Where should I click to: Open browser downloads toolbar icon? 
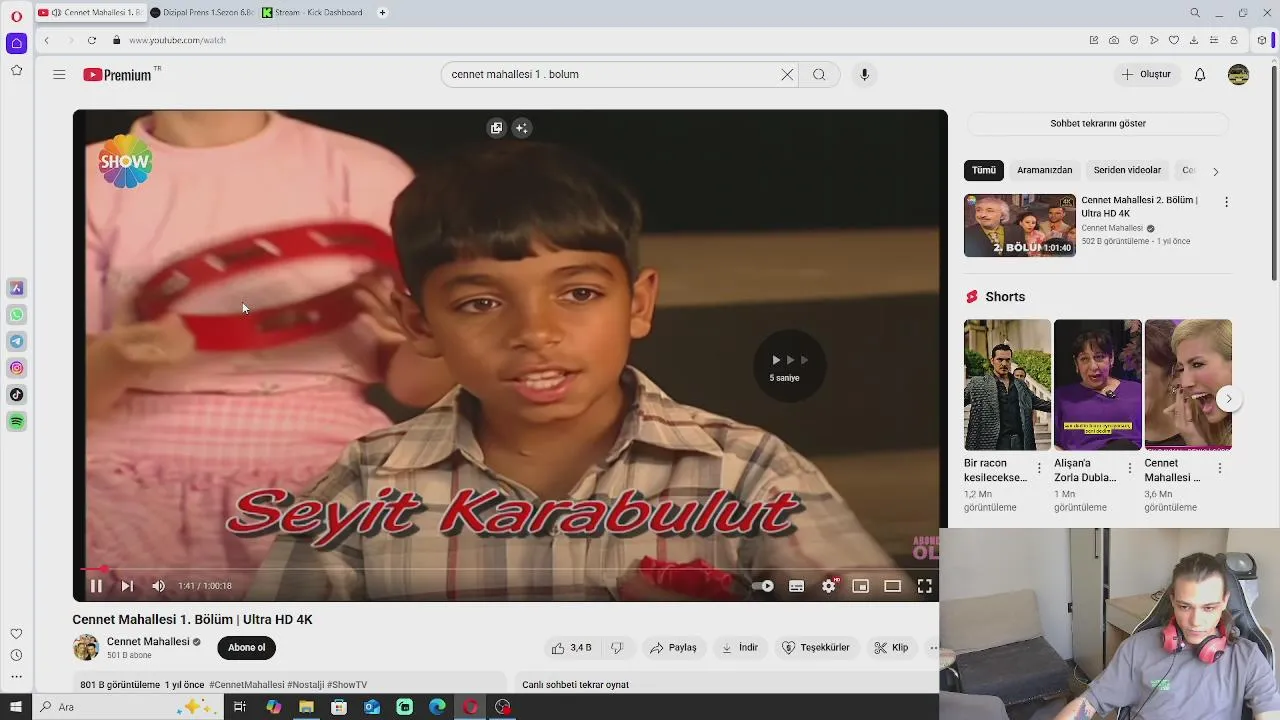pyautogui.click(x=1194, y=40)
